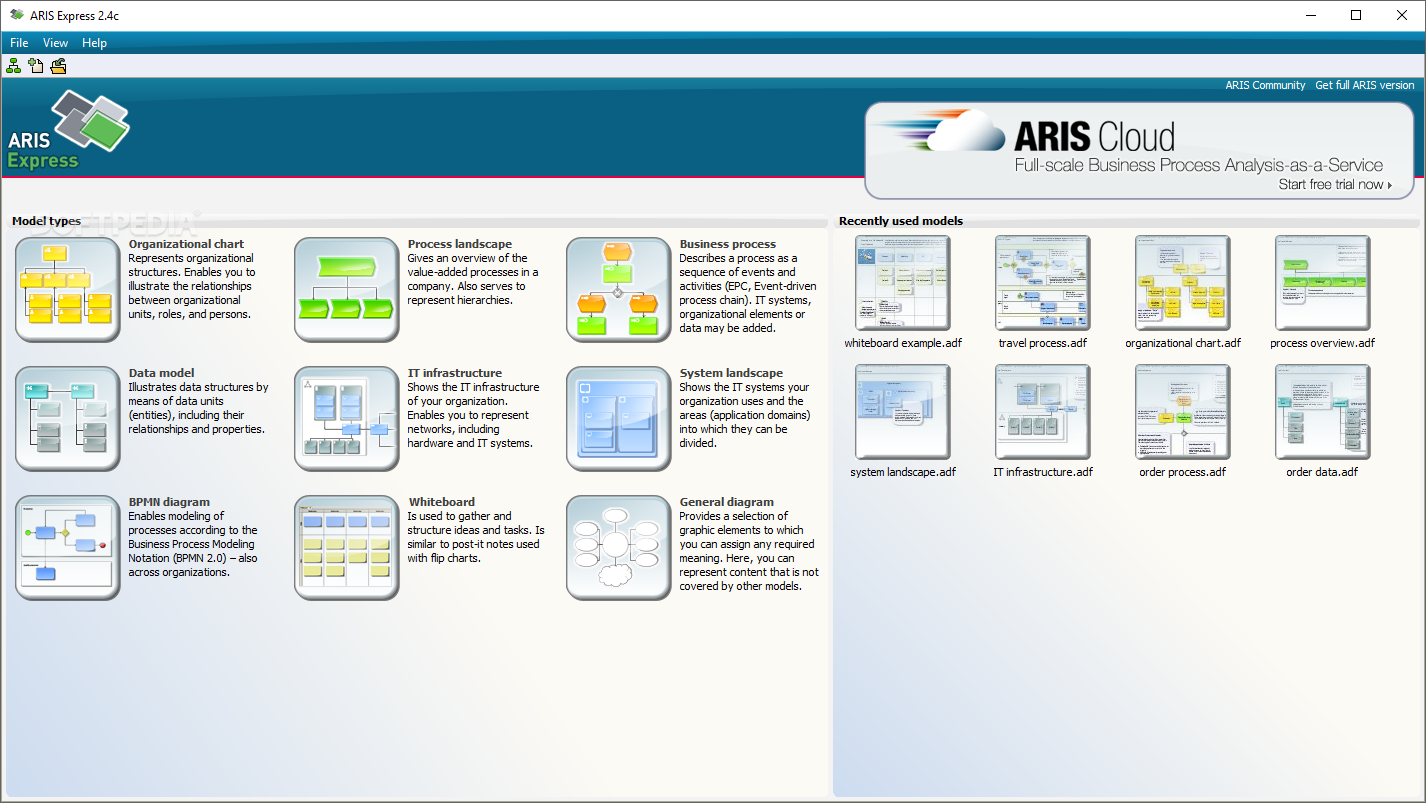
Task: Open the system landscape.adf thumbnail
Action: [x=903, y=412]
